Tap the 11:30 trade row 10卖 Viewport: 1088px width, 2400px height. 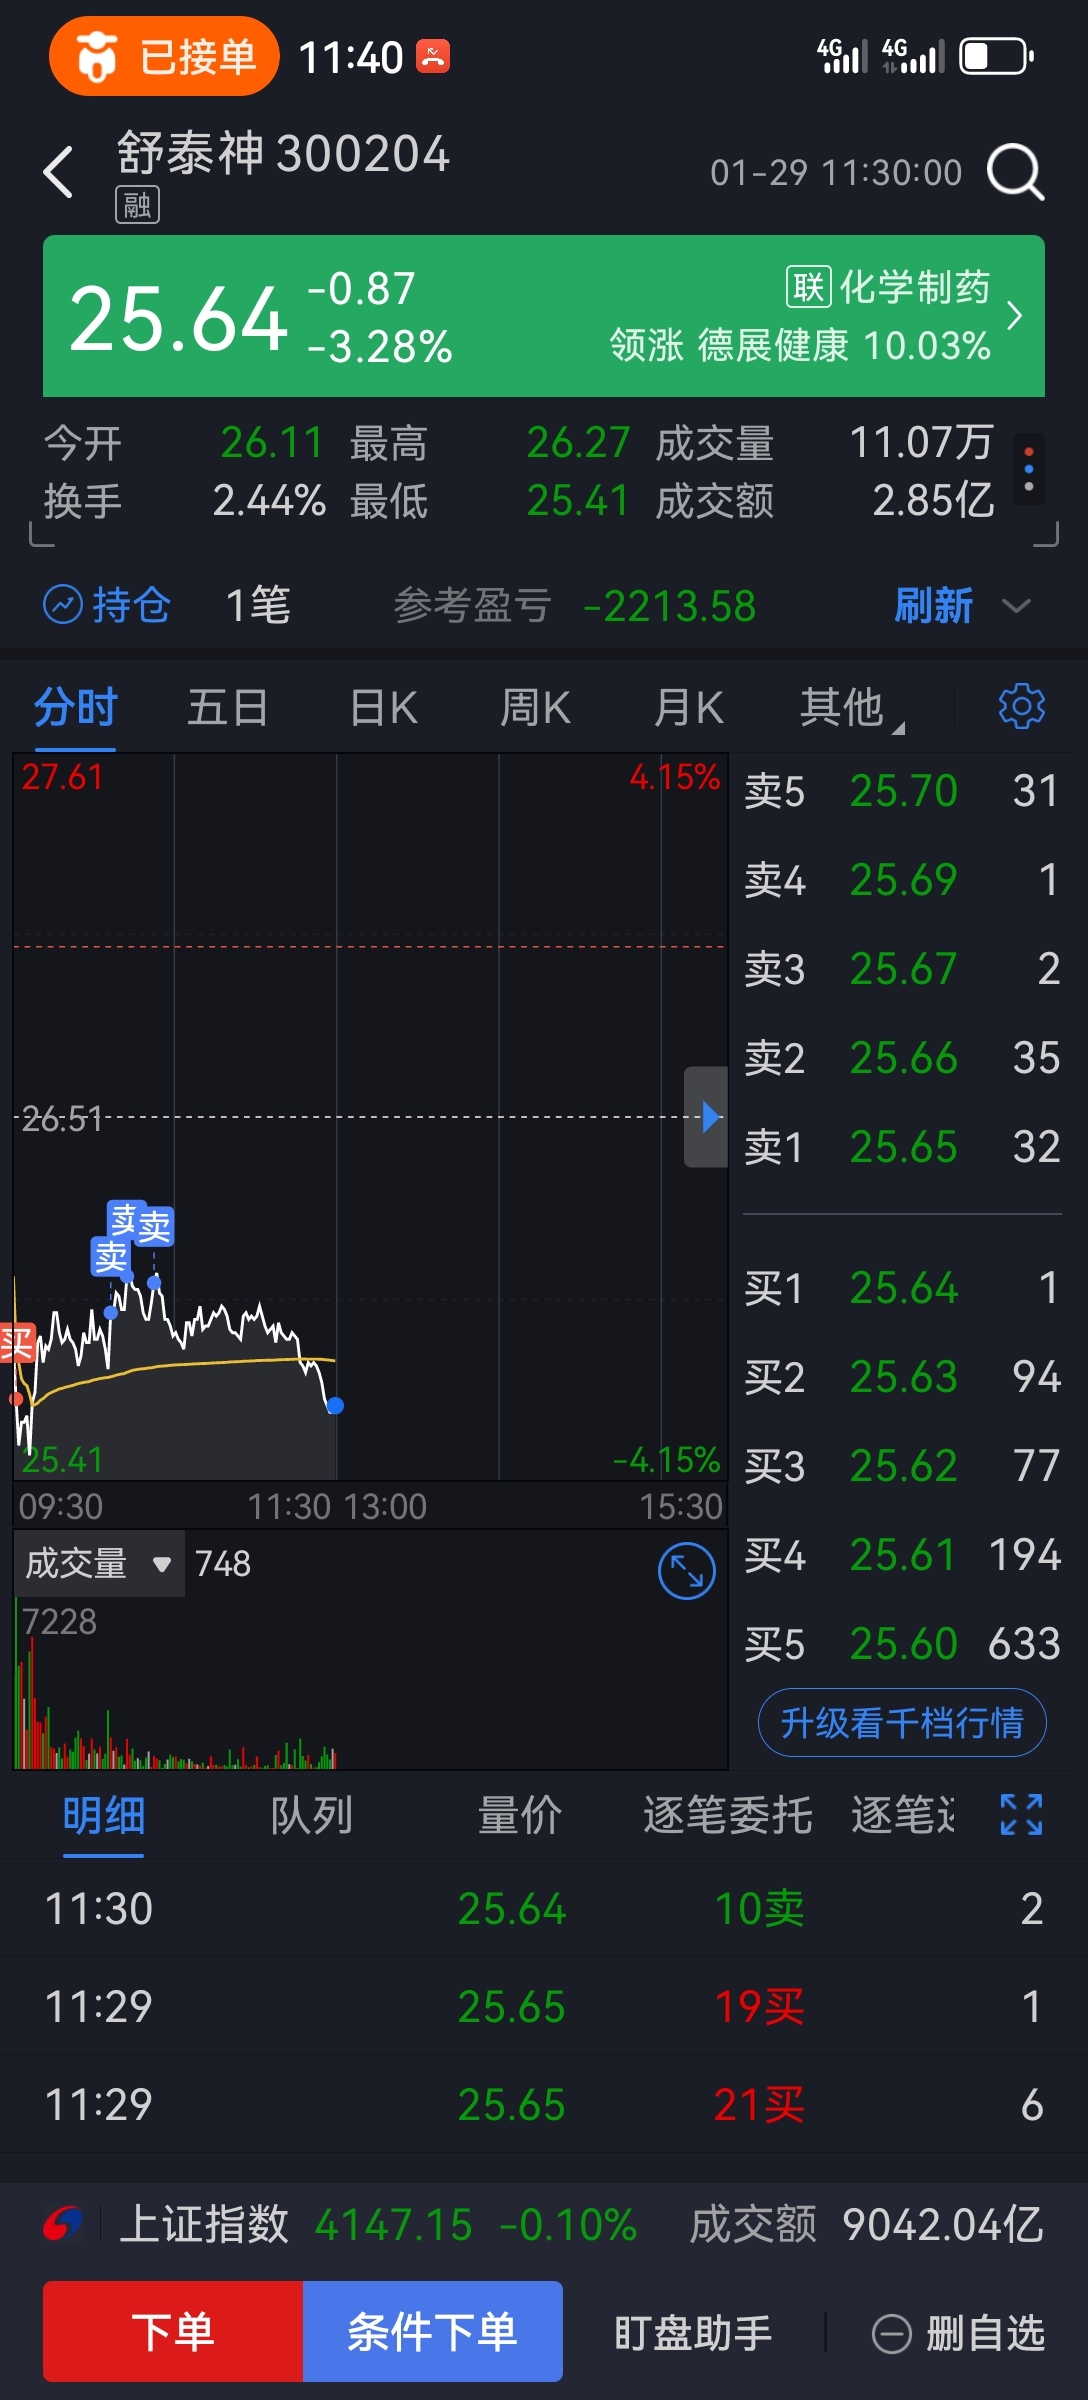click(x=544, y=1909)
